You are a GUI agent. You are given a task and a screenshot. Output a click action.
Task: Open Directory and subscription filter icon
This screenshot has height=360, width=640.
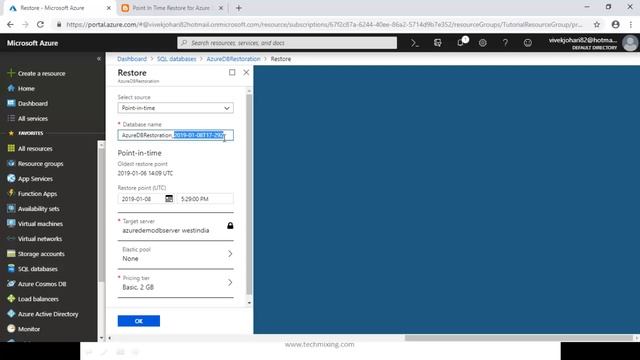coord(438,43)
